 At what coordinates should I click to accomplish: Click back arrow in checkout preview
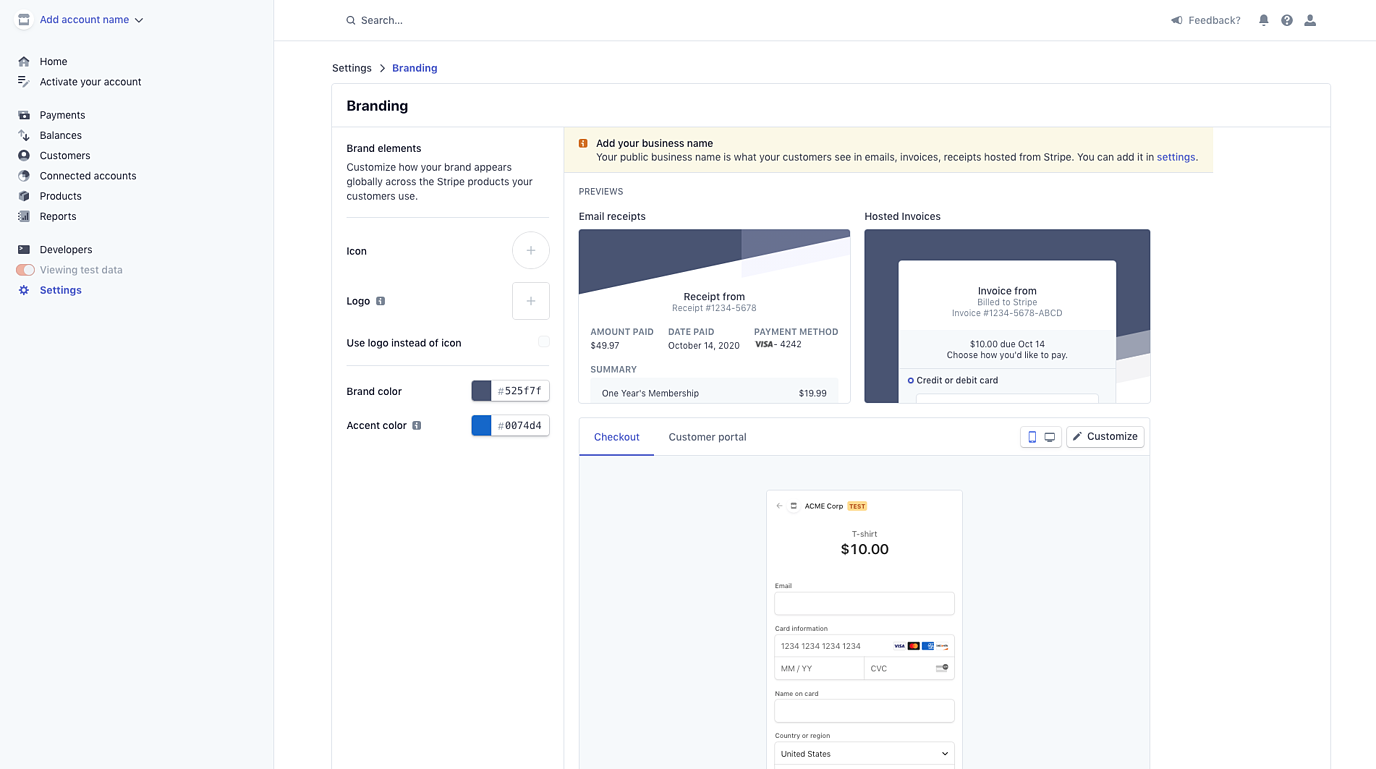tap(780, 506)
